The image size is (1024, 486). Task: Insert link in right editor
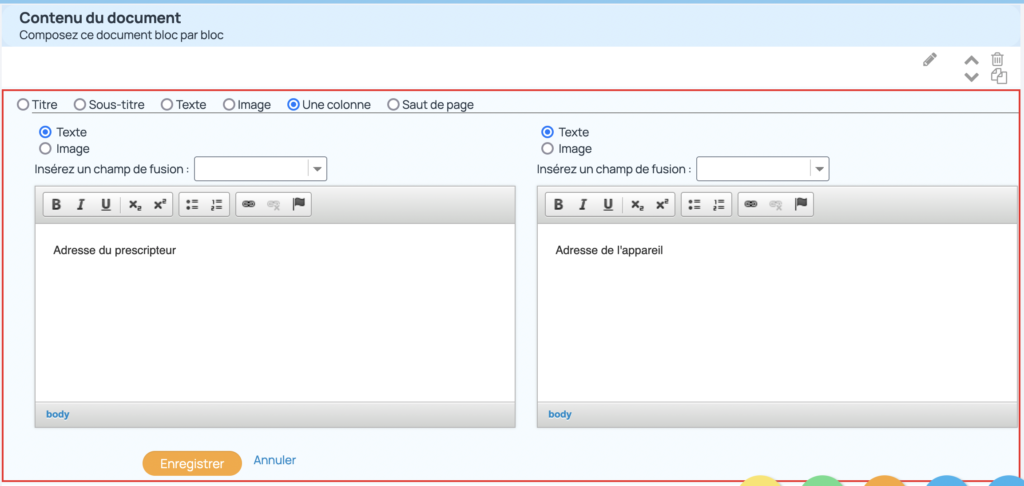point(751,204)
